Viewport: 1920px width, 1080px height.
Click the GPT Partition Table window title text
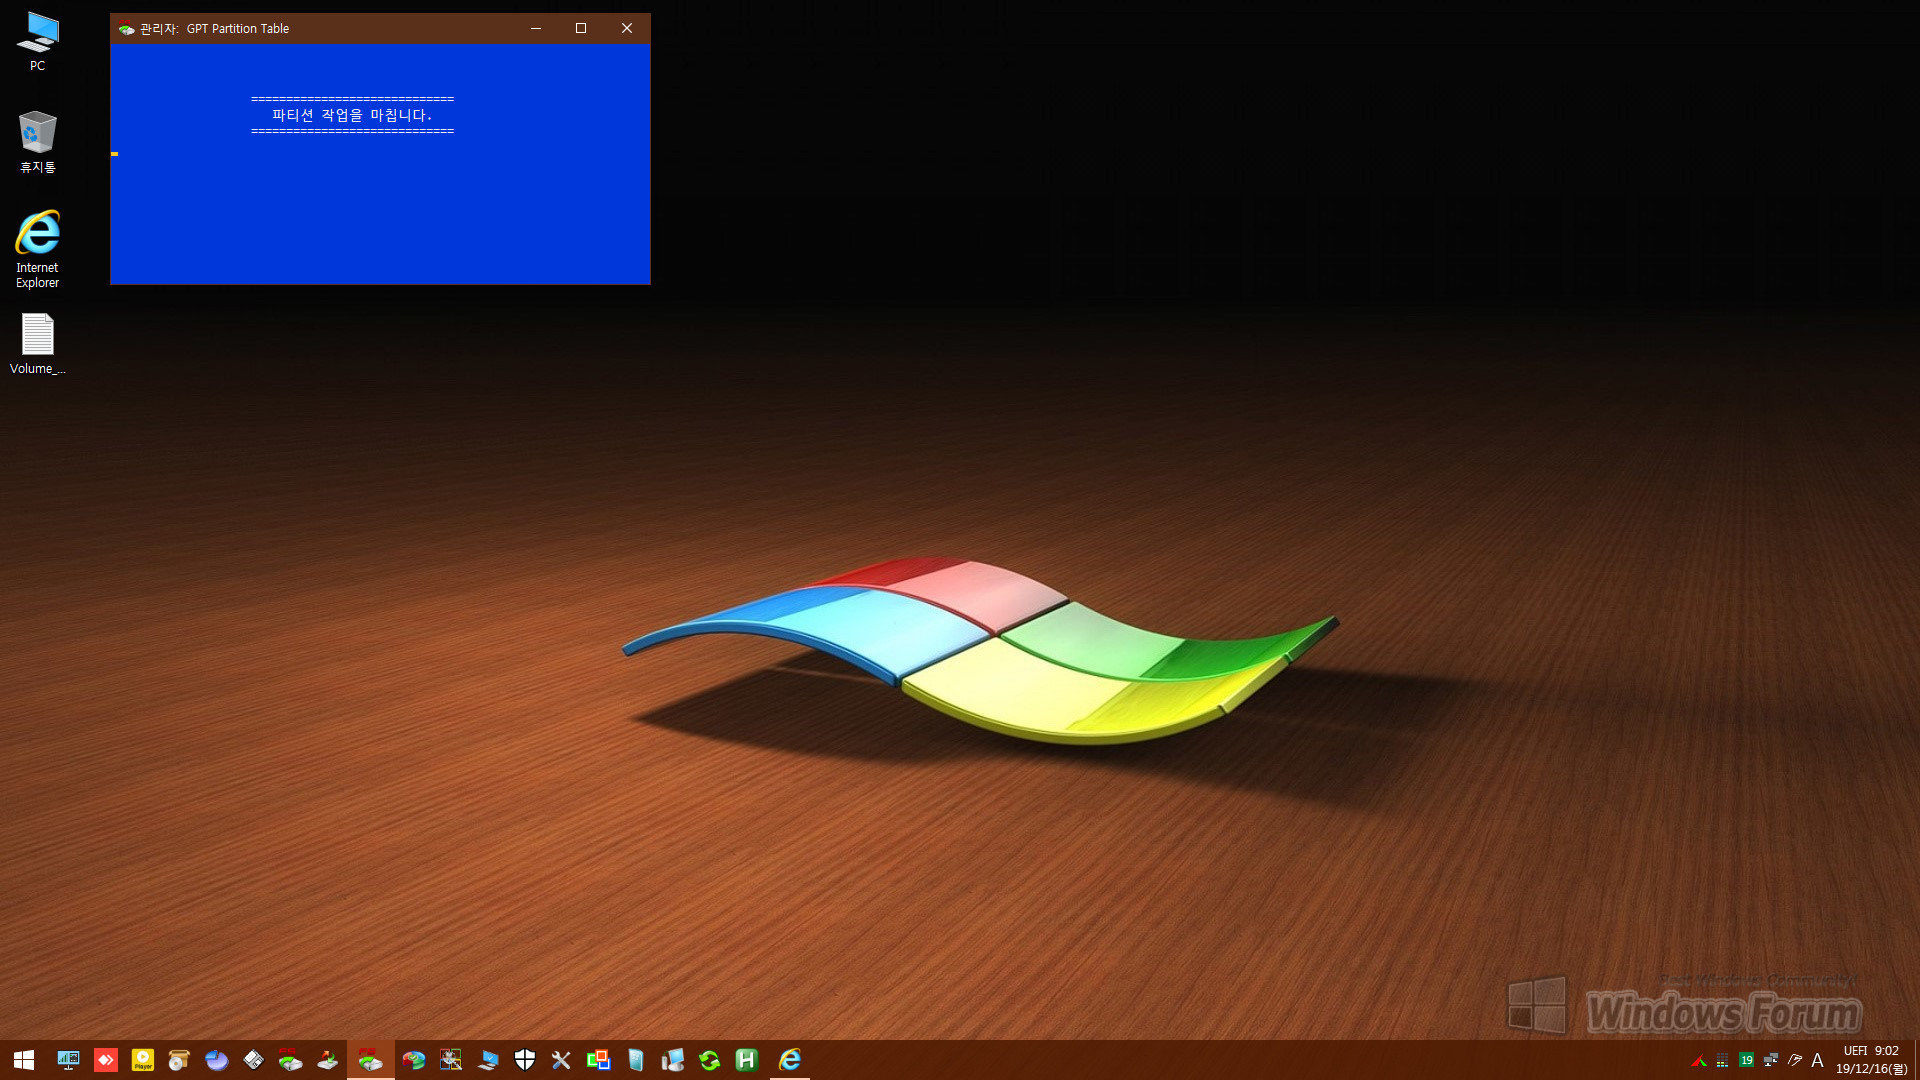214,28
